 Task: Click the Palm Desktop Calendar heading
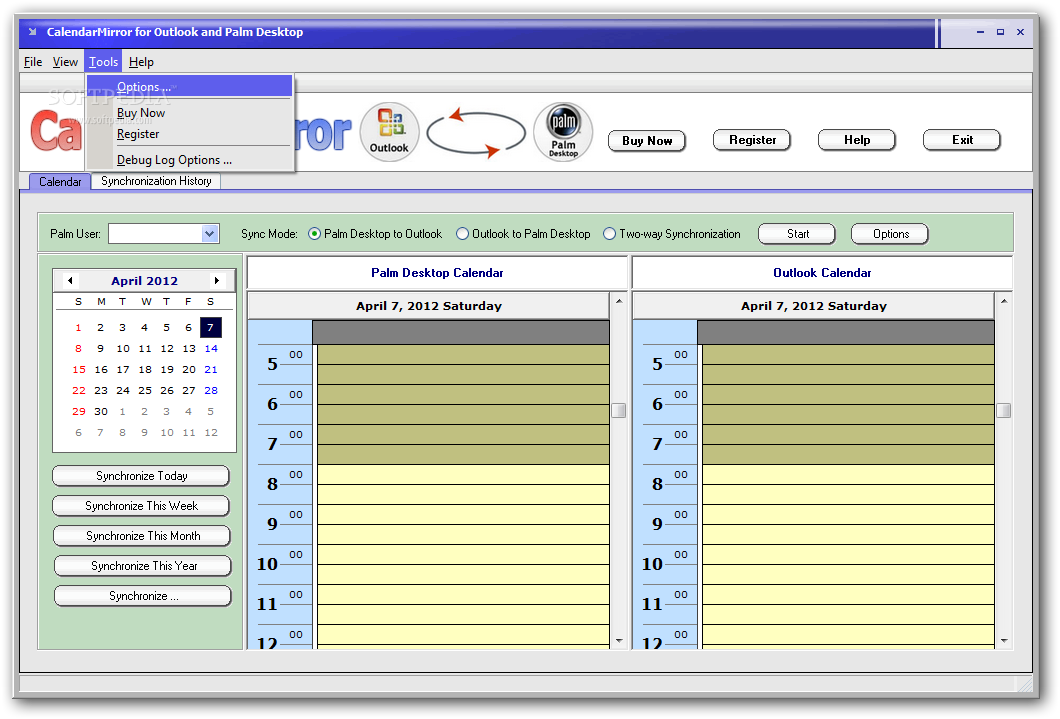(437, 273)
